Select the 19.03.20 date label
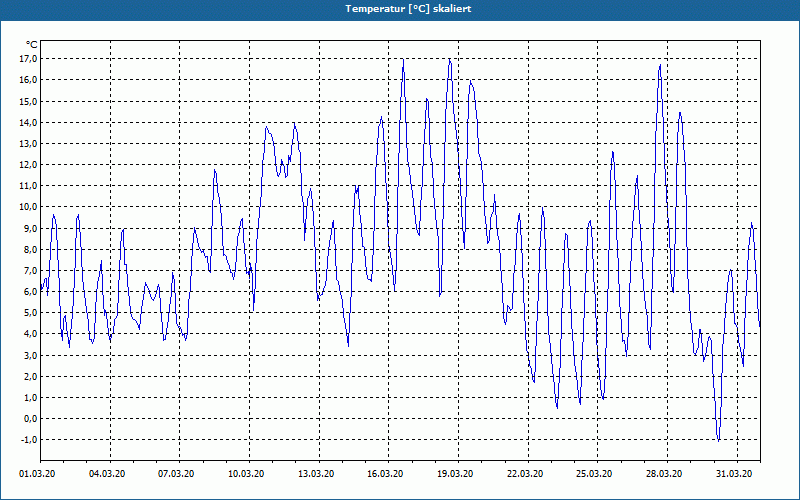Screen dimensions: 800x500 [x=456, y=474]
